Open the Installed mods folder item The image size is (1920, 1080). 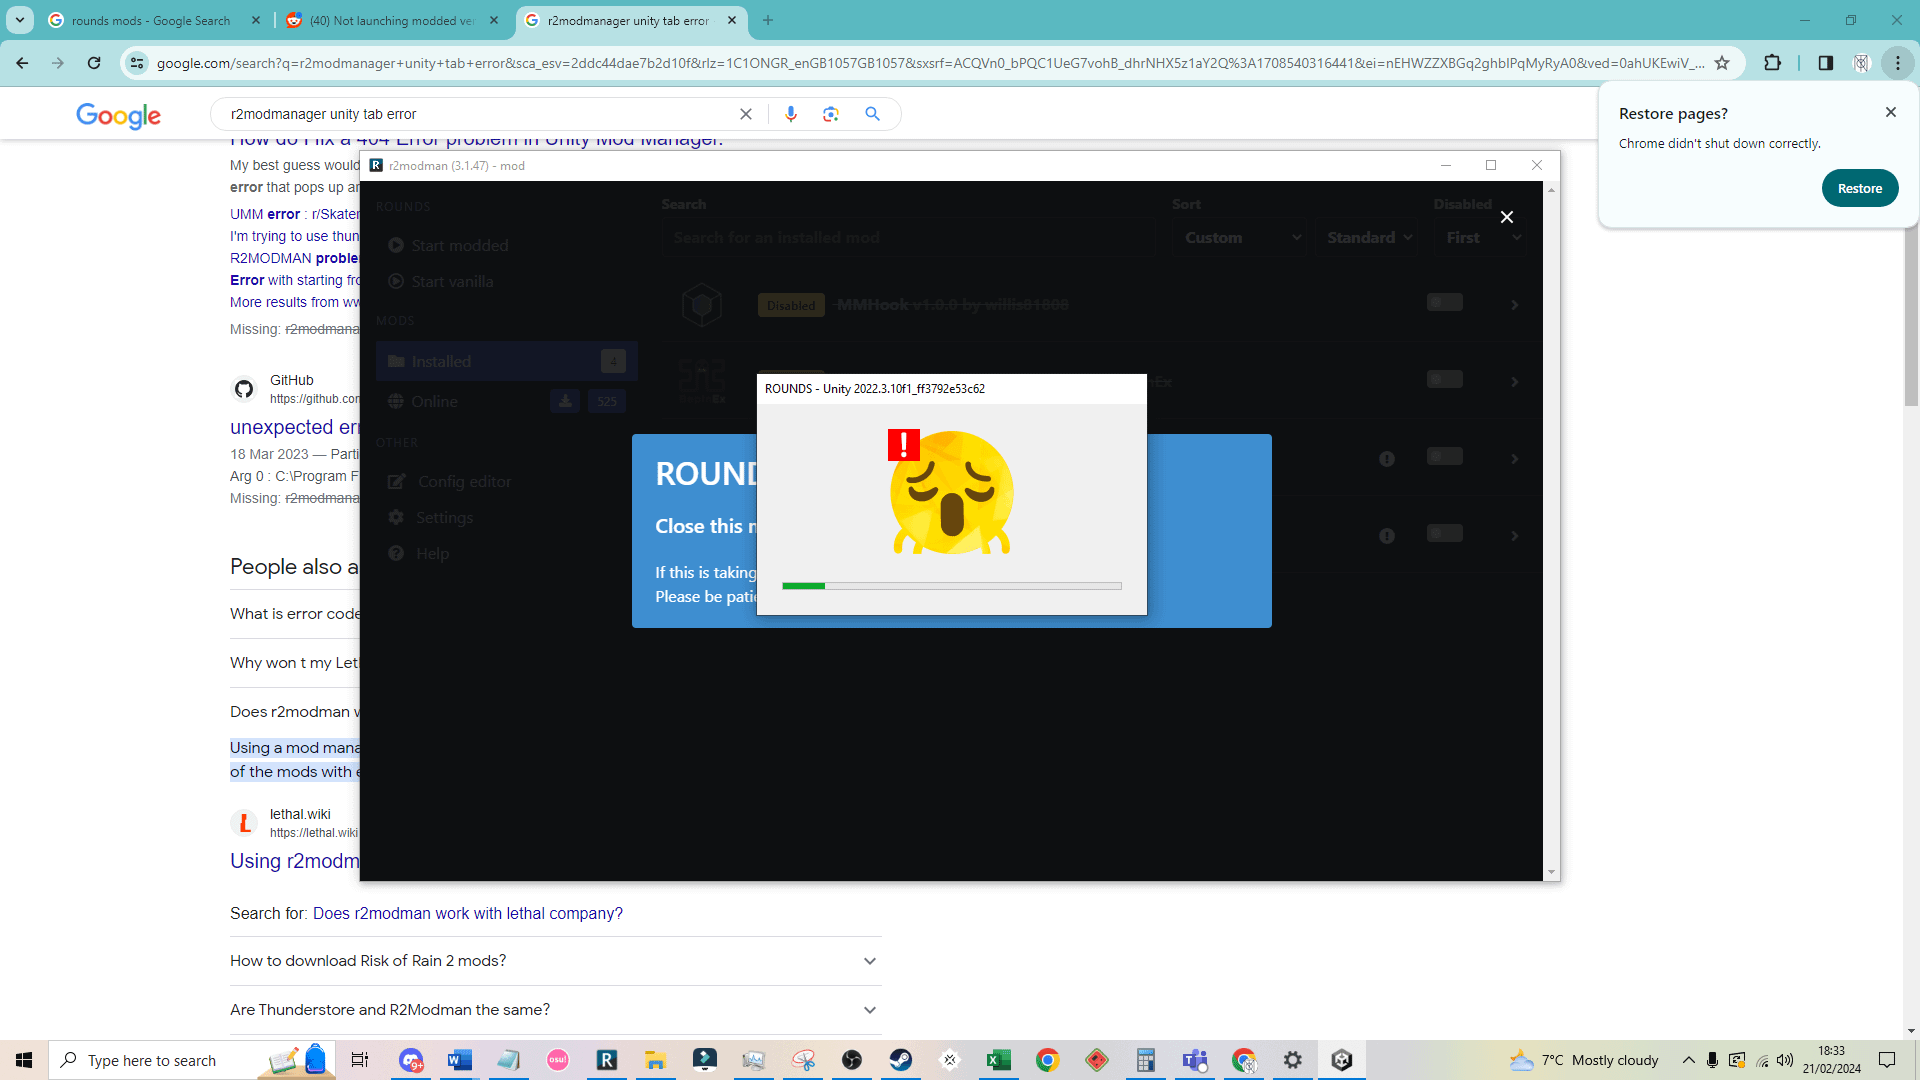(506, 361)
